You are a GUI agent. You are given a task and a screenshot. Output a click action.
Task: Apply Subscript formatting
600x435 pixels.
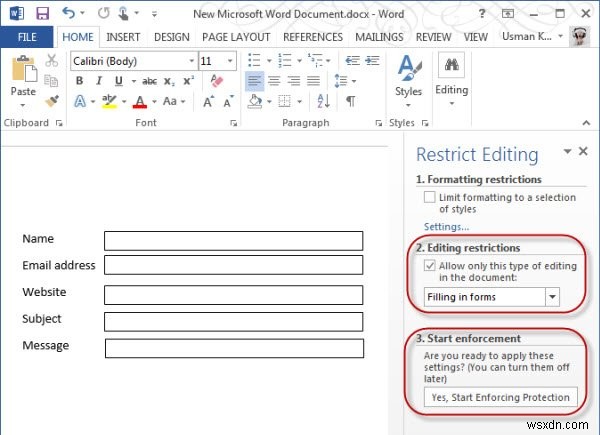coord(169,81)
